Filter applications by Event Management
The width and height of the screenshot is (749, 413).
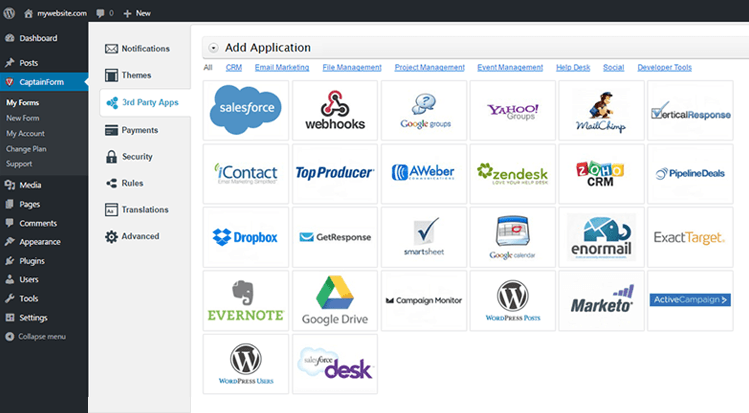point(510,67)
